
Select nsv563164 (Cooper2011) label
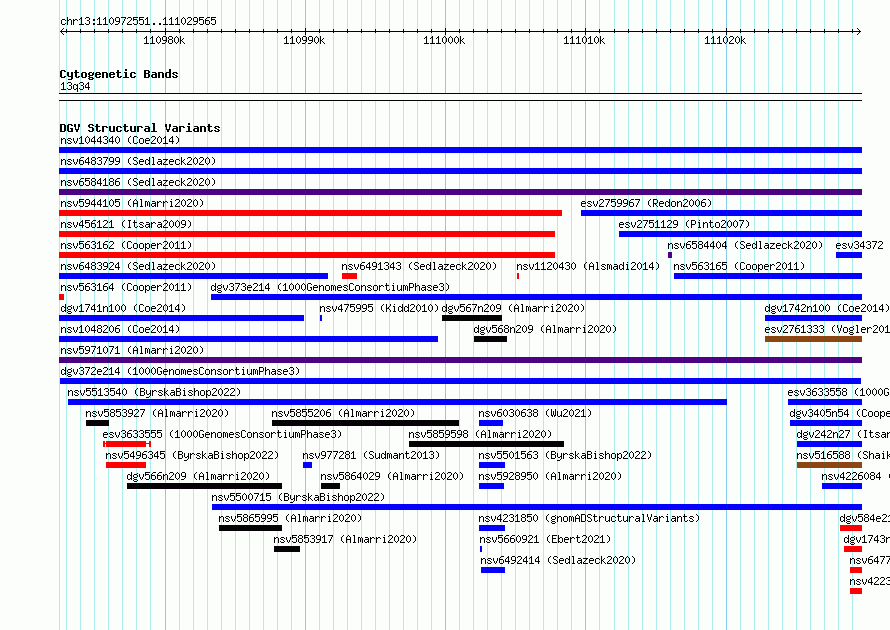[x=126, y=287]
